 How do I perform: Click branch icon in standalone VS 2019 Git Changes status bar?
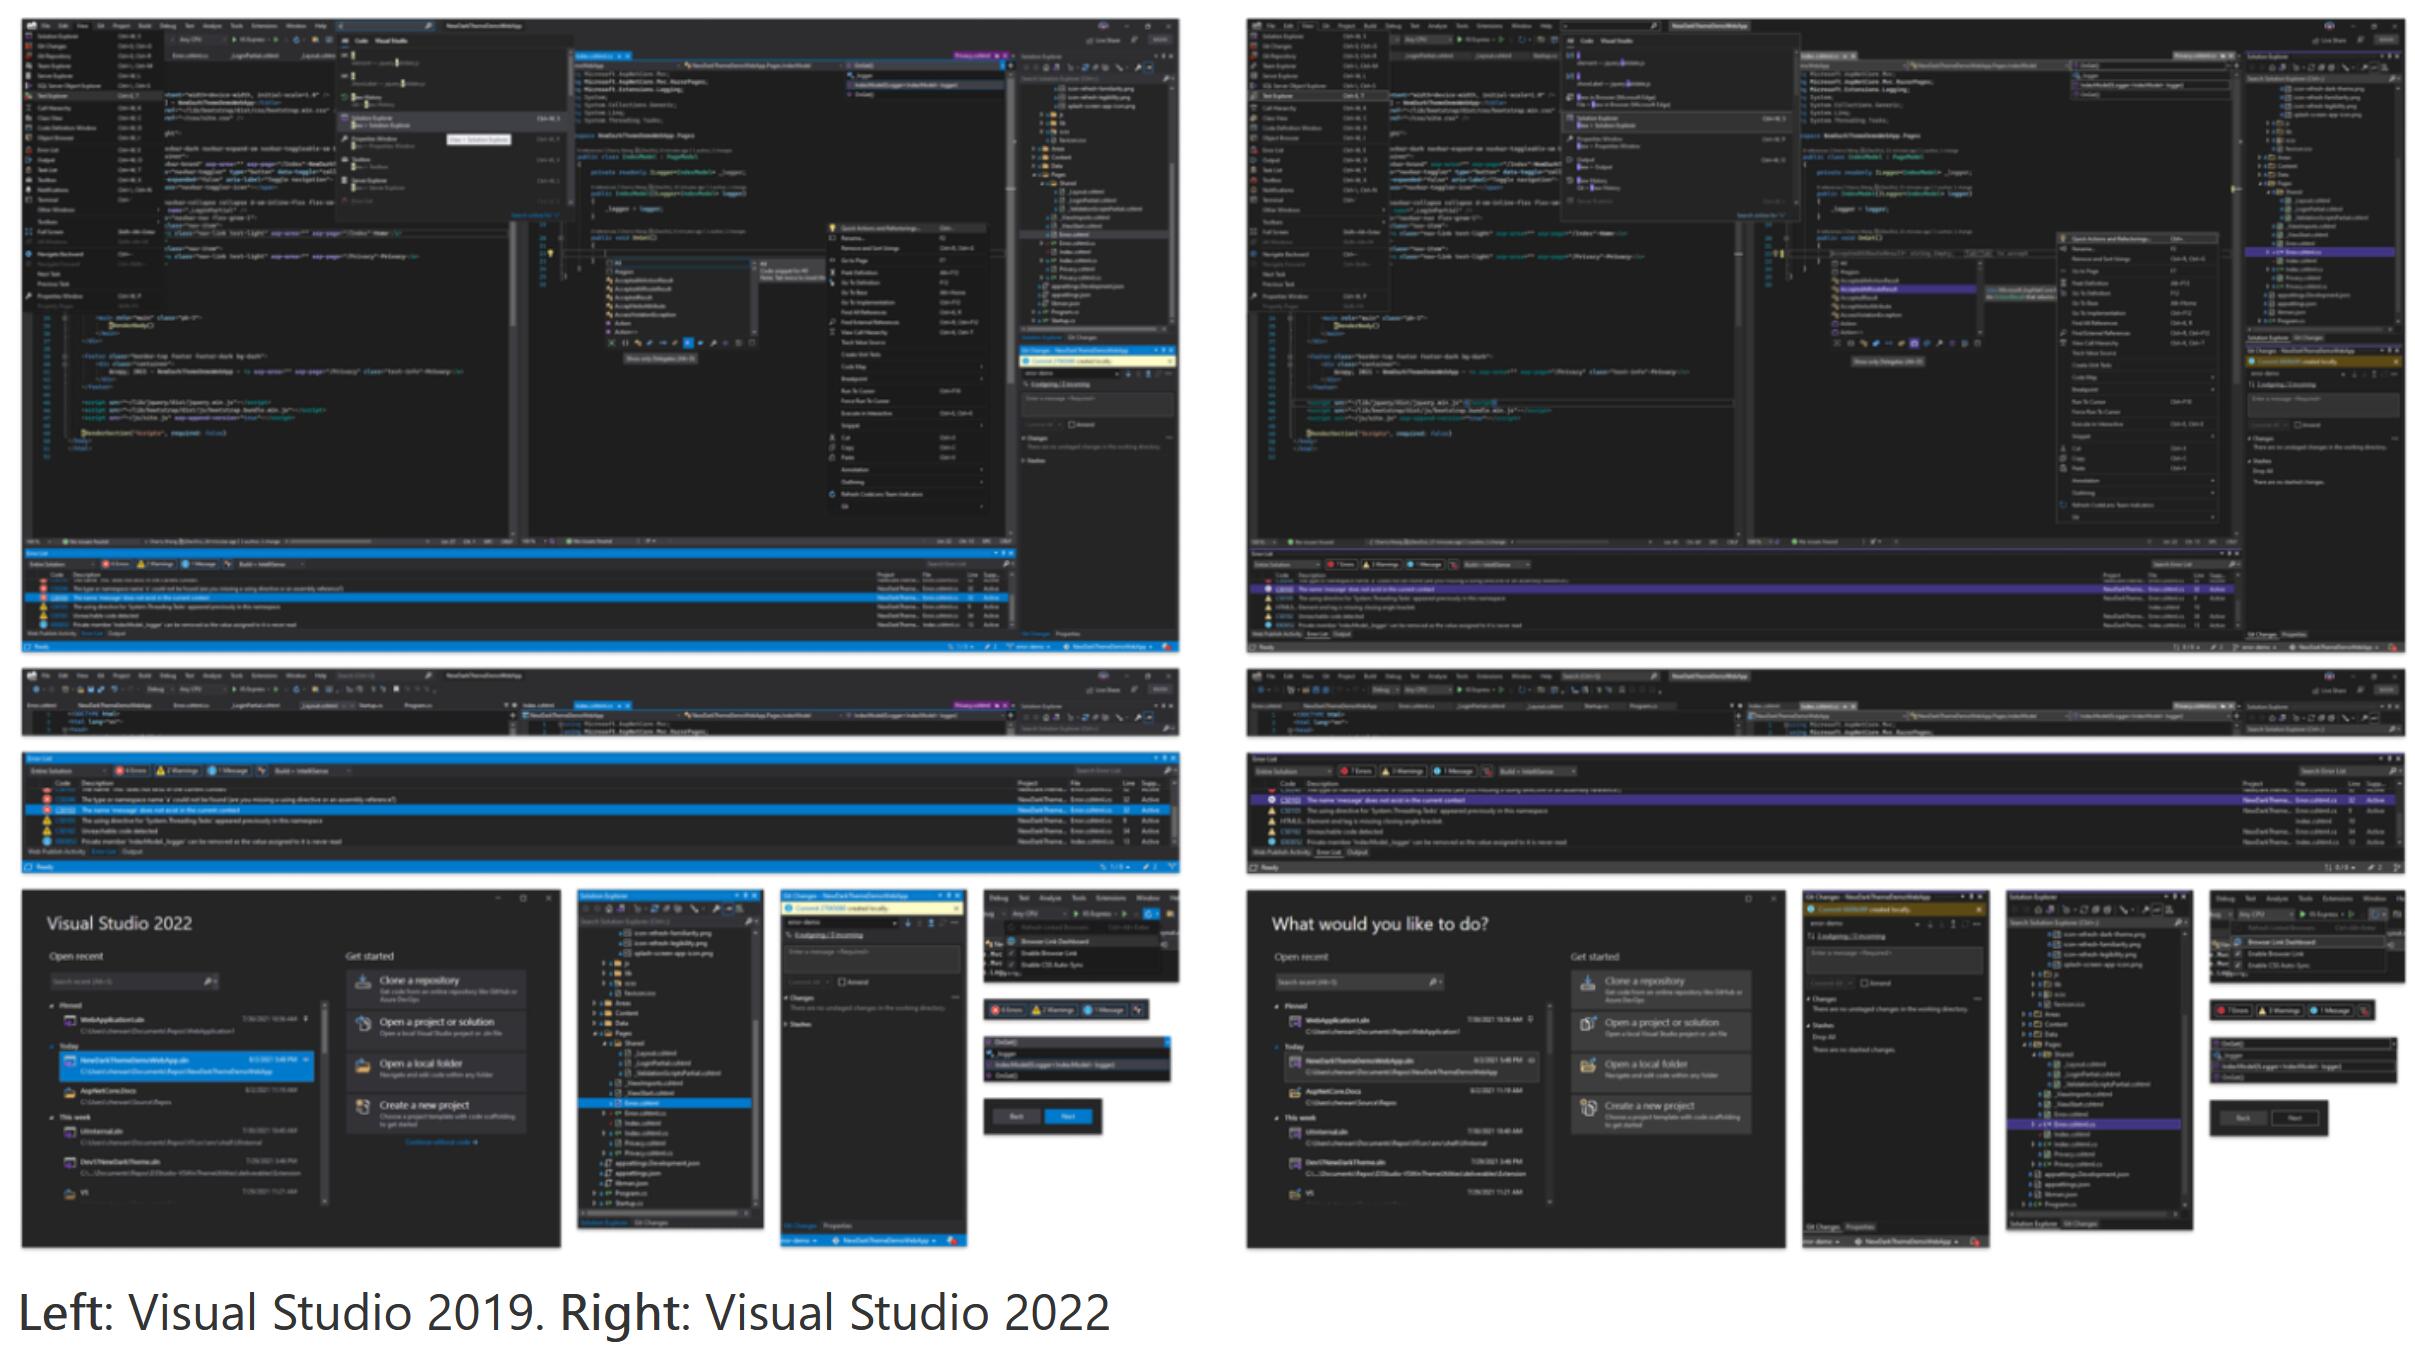(x=836, y=1241)
